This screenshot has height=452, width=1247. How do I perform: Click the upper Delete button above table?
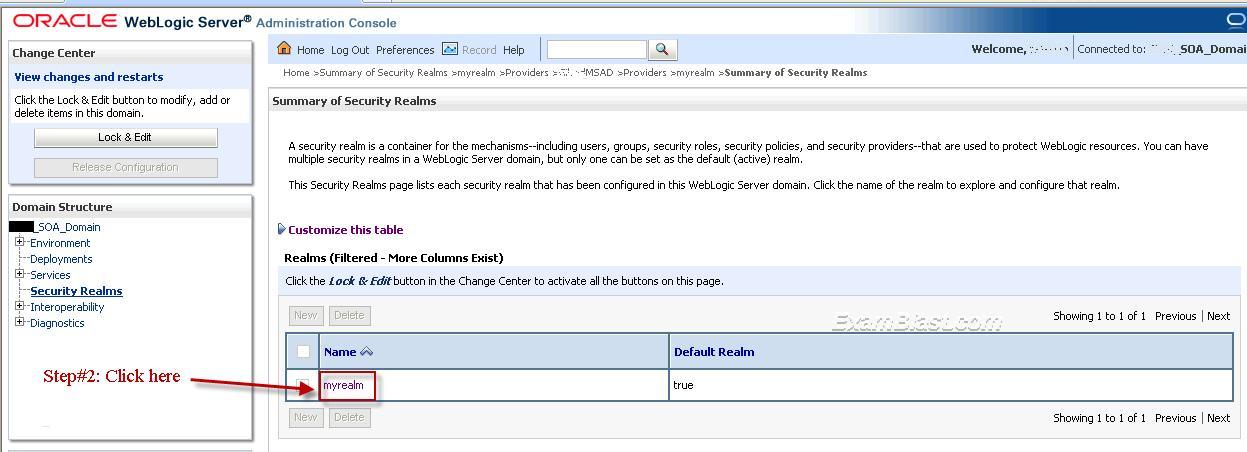pyautogui.click(x=349, y=315)
